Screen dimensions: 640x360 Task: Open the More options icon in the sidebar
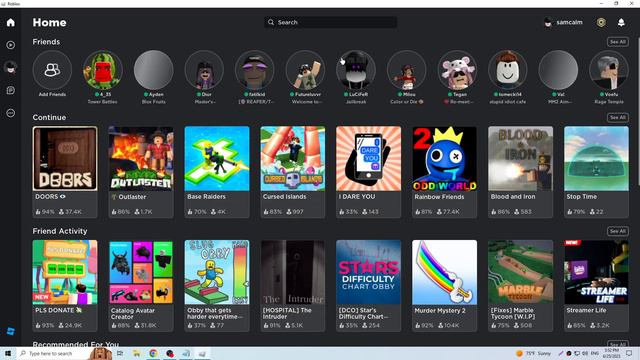[x=11, y=113]
